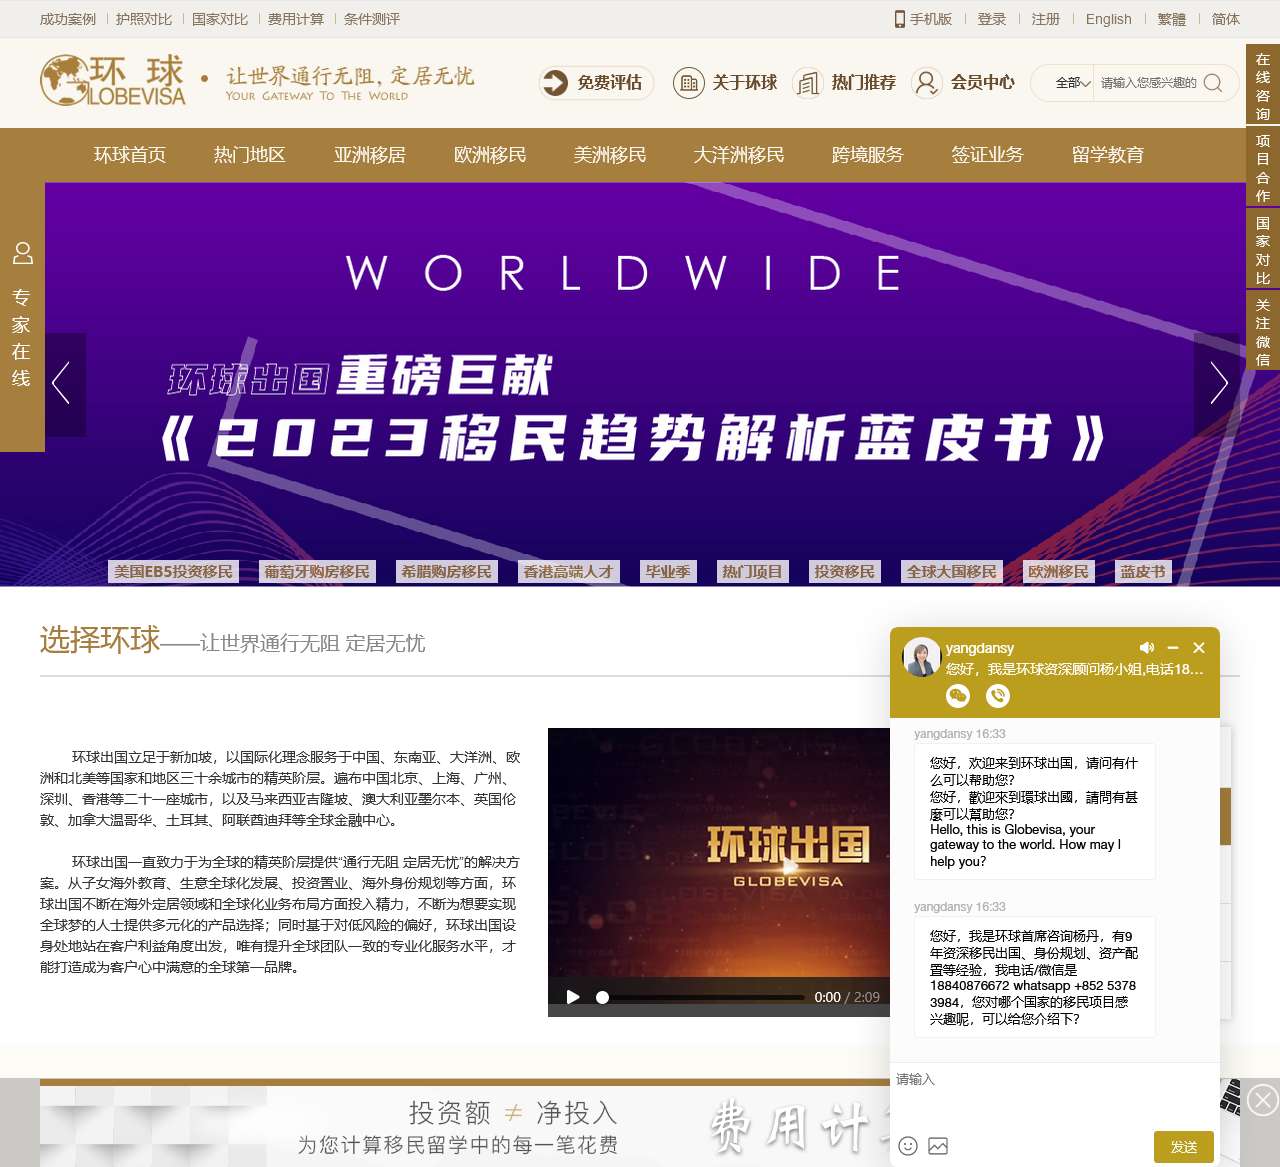Open 亚洲移居 nav menu
Viewport: 1280px width, 1167px height.
click(370, 155)
